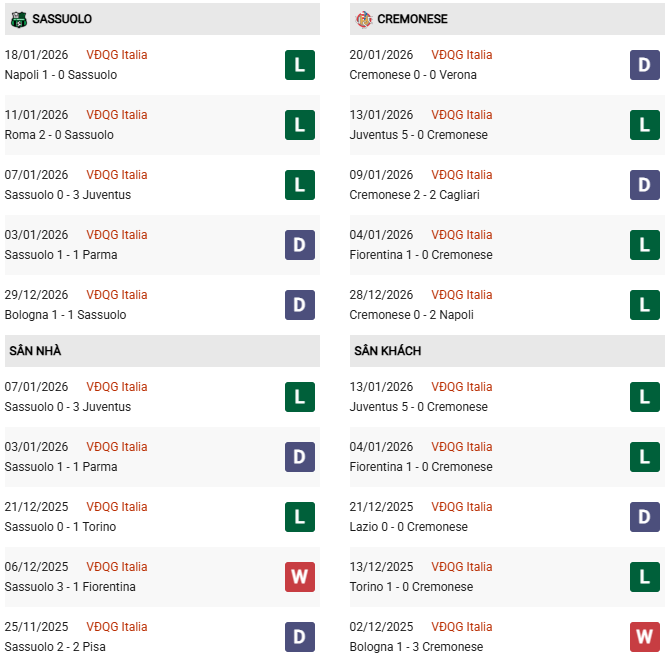
Task: Click the Cremonese team crest icon
Action: (x=363, y=19)
